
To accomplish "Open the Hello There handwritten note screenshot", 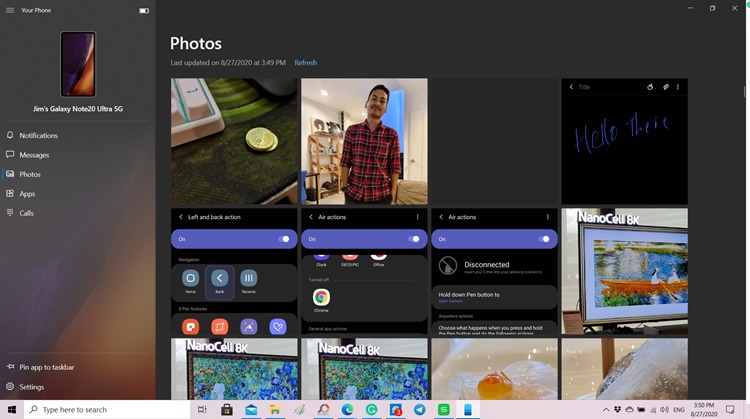I will [x=625, y=142].
